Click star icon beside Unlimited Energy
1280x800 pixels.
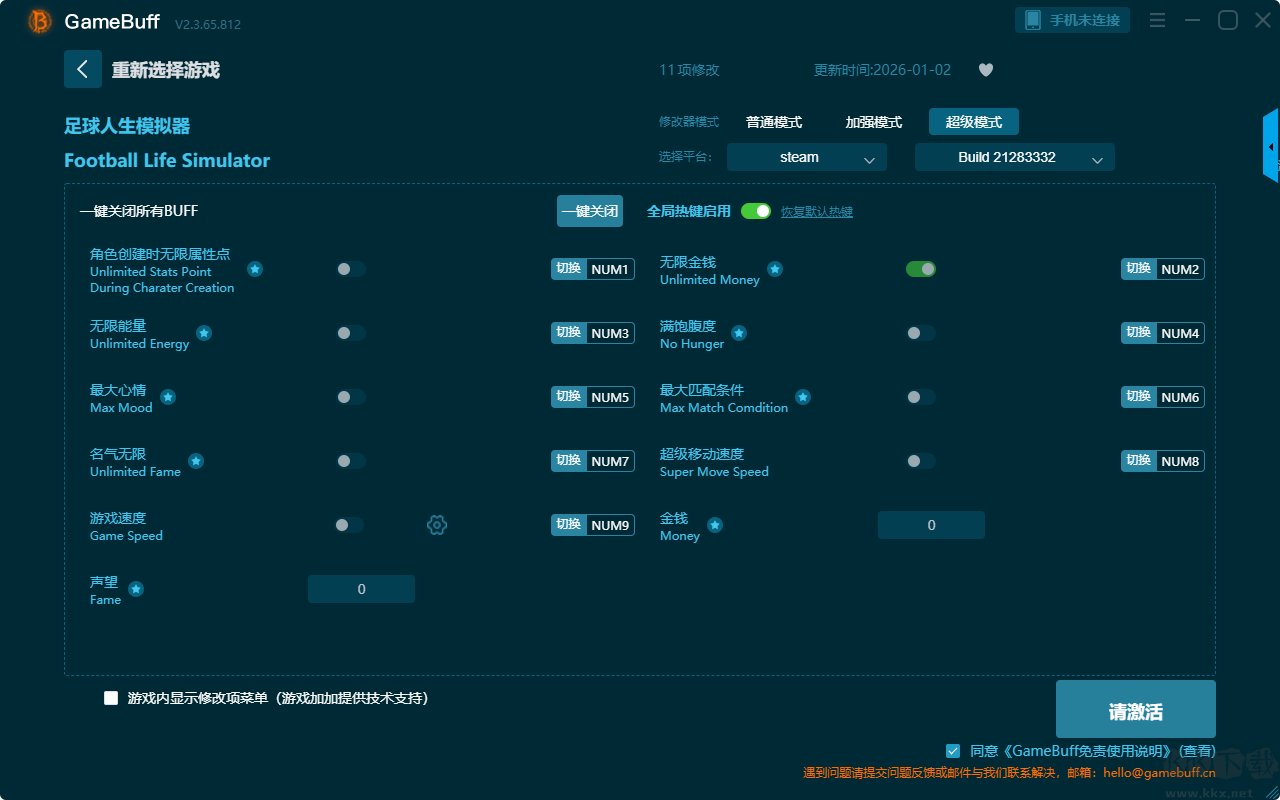tap(204, 333)
